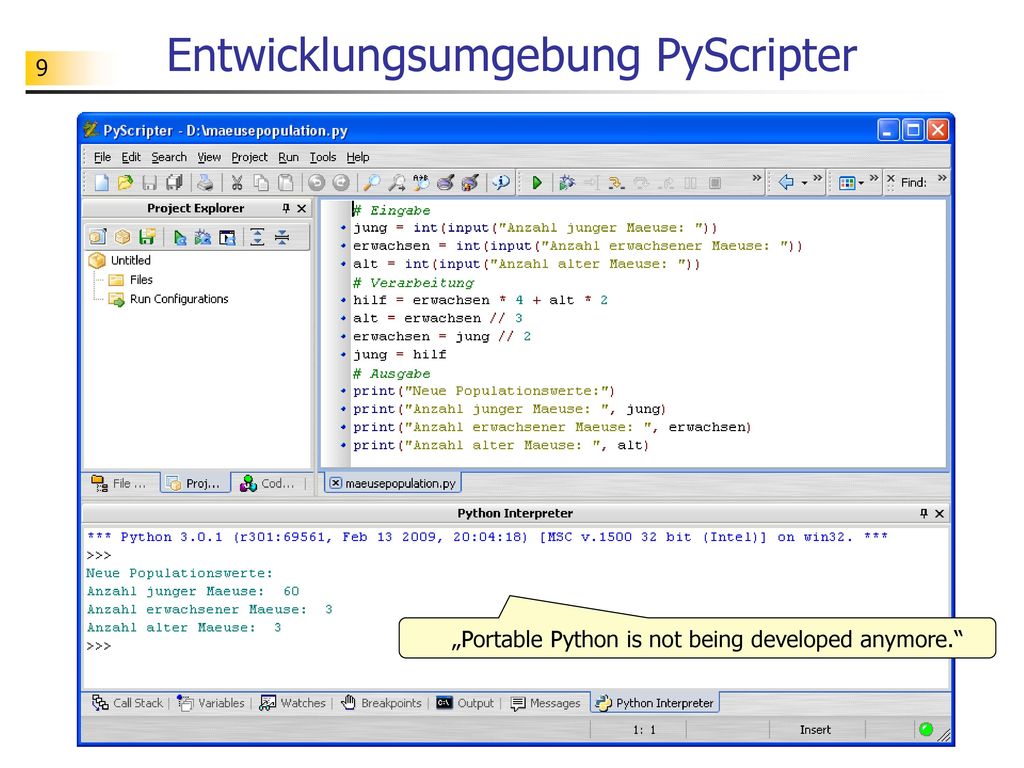This screenshot has height=768, width=1024.
Task: Open the Tools menu
Action: coord(323,157)
